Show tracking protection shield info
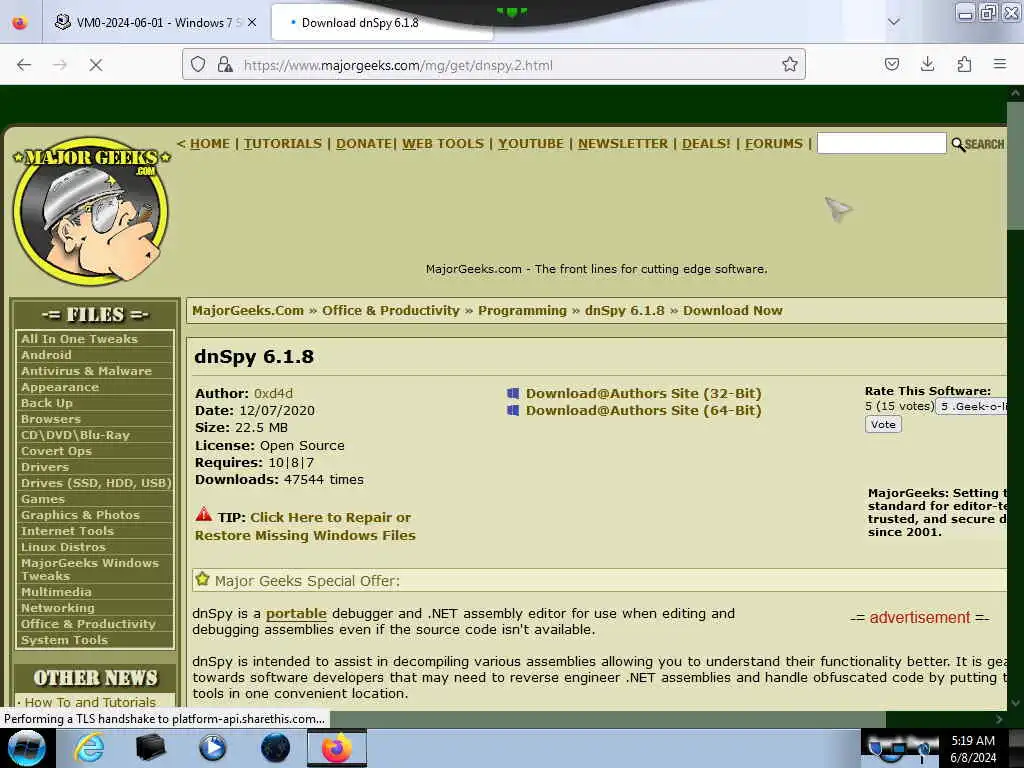Screen dimensions: 1024x768 (198, 64)
